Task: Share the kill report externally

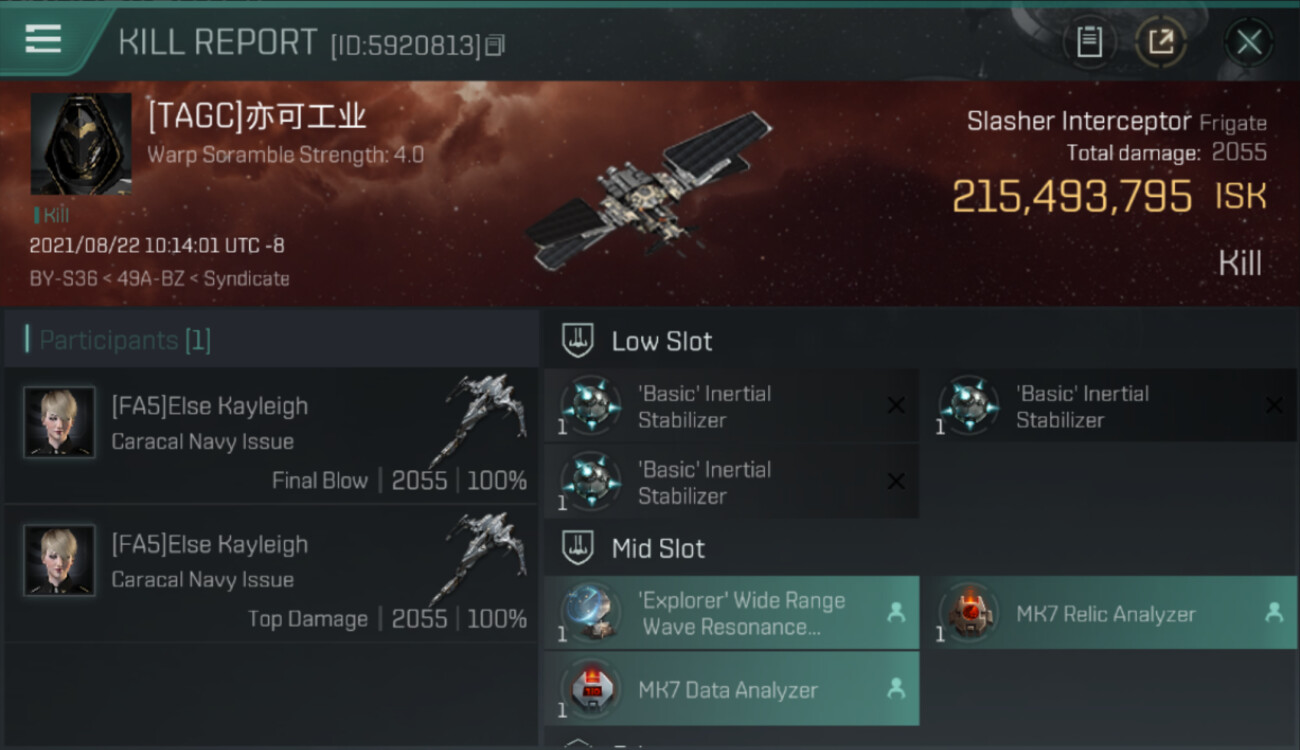Action: 1160,42
